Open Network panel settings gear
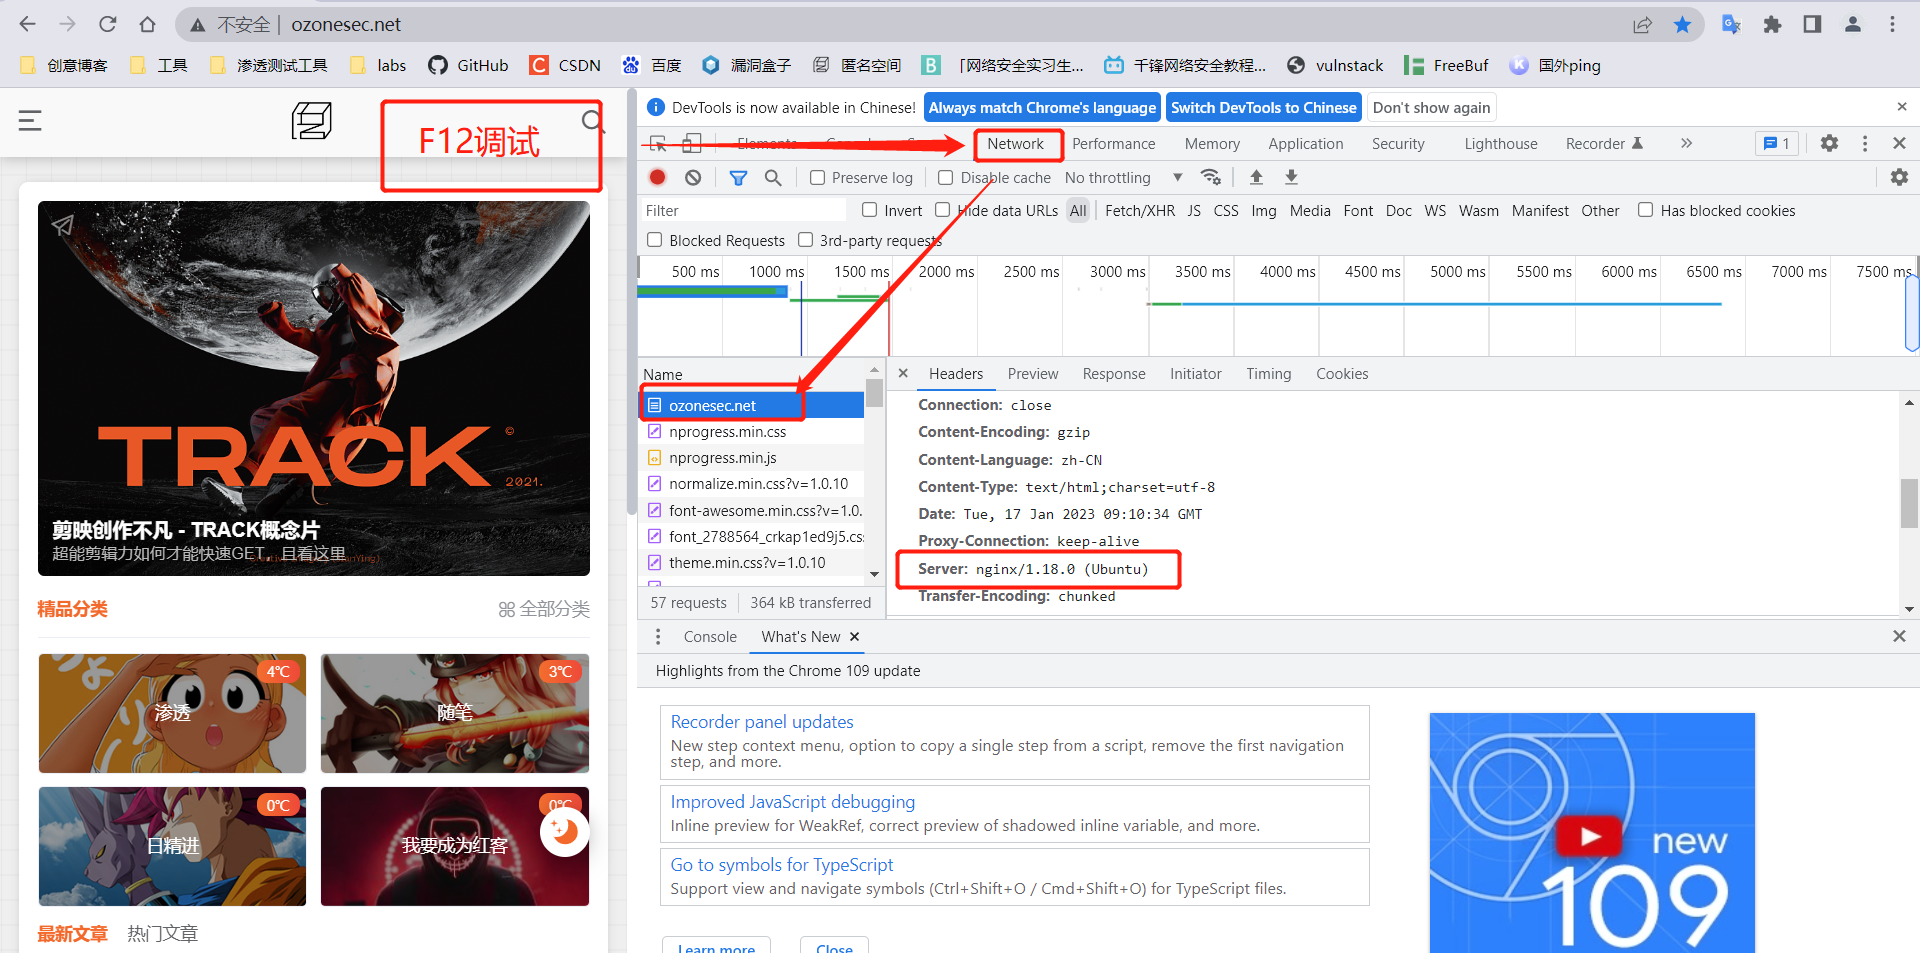The width and height of the screenshot is (1920, 953). click(x=1899, y=177)
